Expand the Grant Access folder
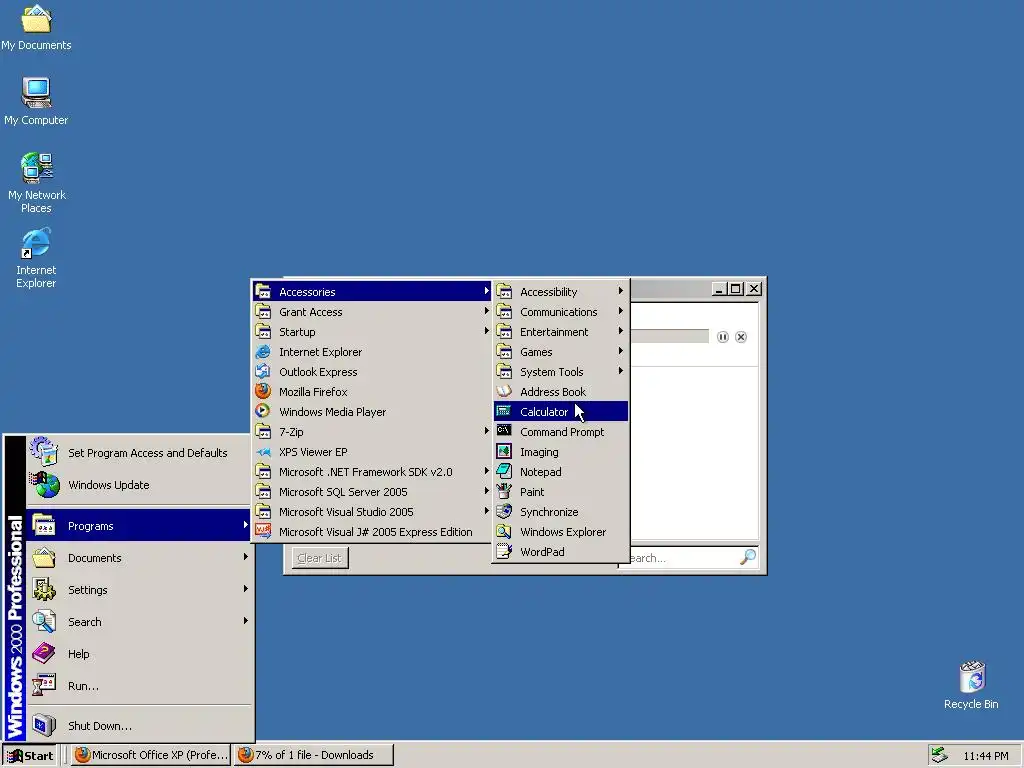This screenshot has height=768, width=1024. (x=372, y=312)
